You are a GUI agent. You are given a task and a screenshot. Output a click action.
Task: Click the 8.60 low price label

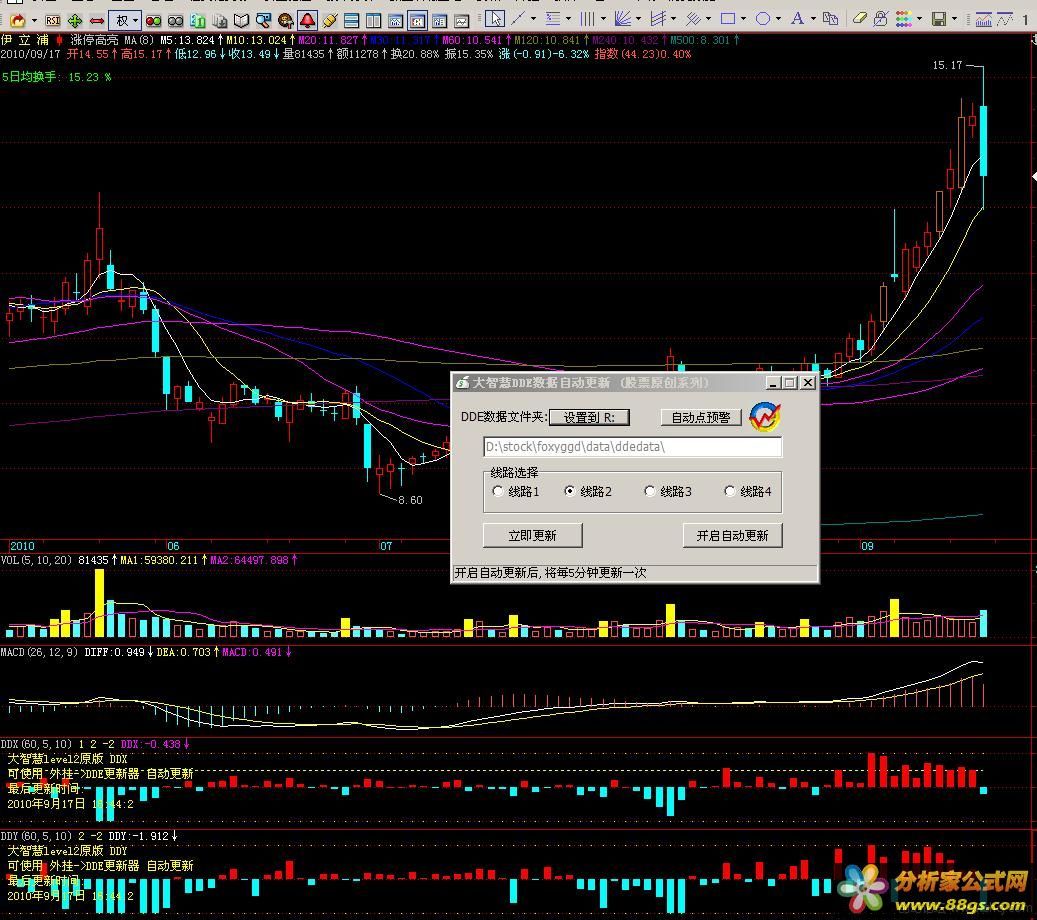click(x=410, y=500)
